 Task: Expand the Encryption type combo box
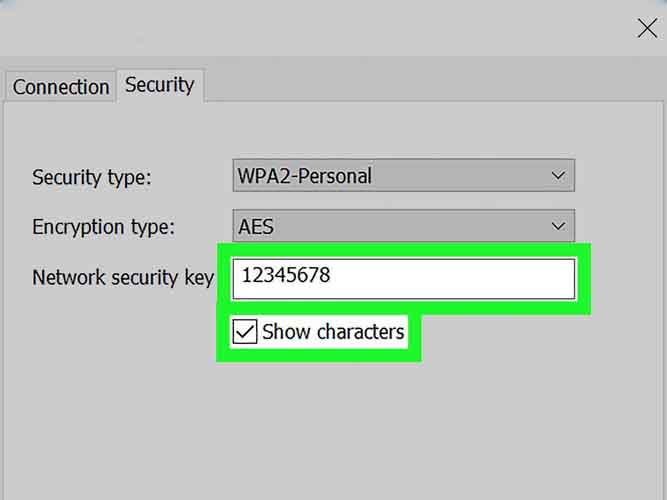tap(403, 227)
